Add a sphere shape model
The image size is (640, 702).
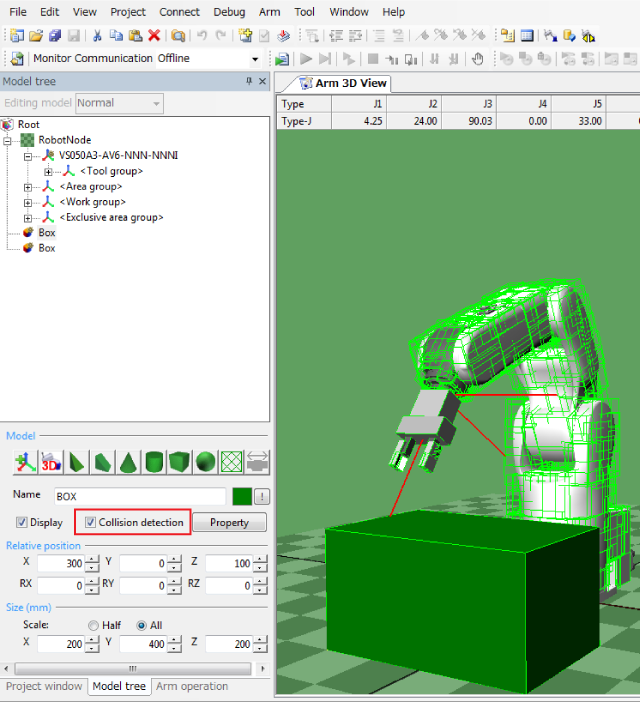click(206, 462)
